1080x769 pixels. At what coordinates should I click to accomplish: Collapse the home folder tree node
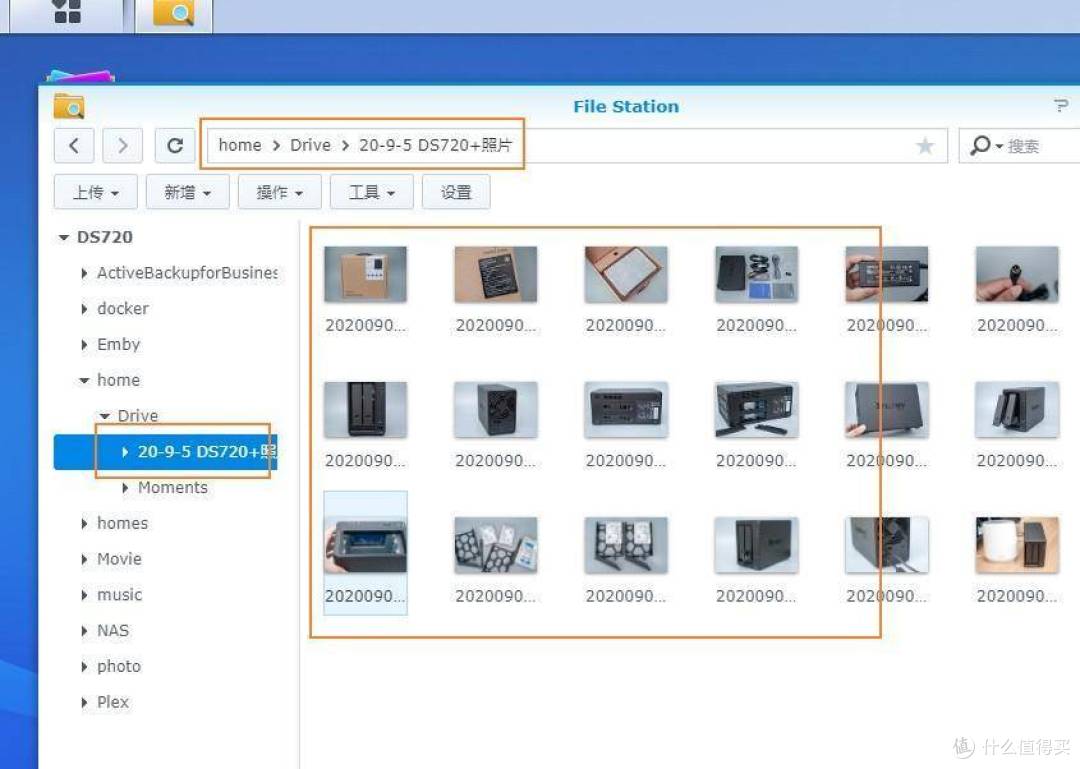point(84,380)
